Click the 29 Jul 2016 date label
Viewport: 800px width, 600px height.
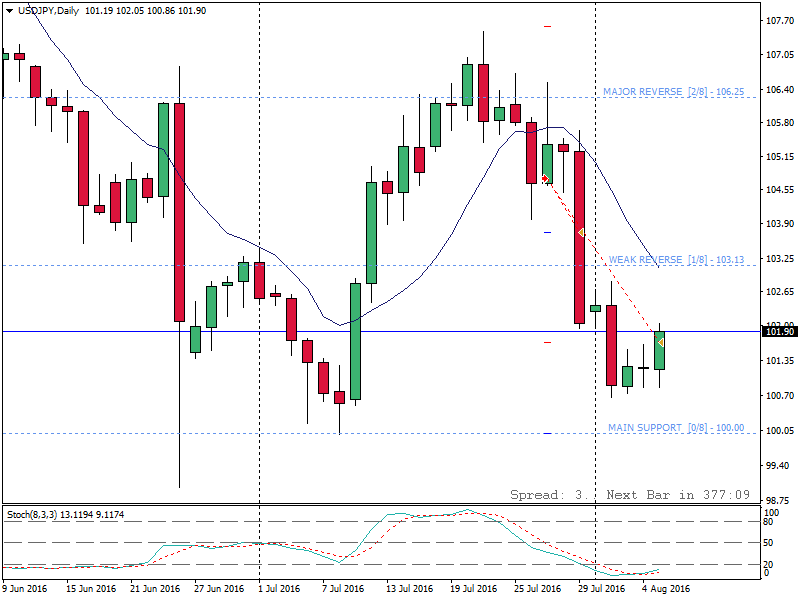click(602, 589)
